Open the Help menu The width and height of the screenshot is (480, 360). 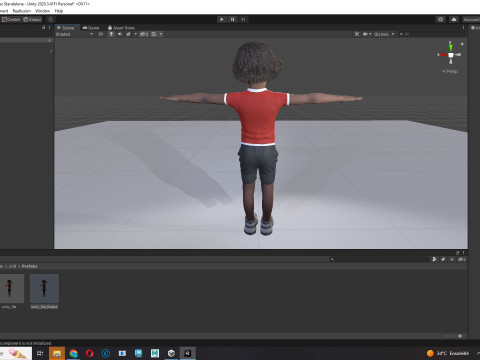coord(59,11)
